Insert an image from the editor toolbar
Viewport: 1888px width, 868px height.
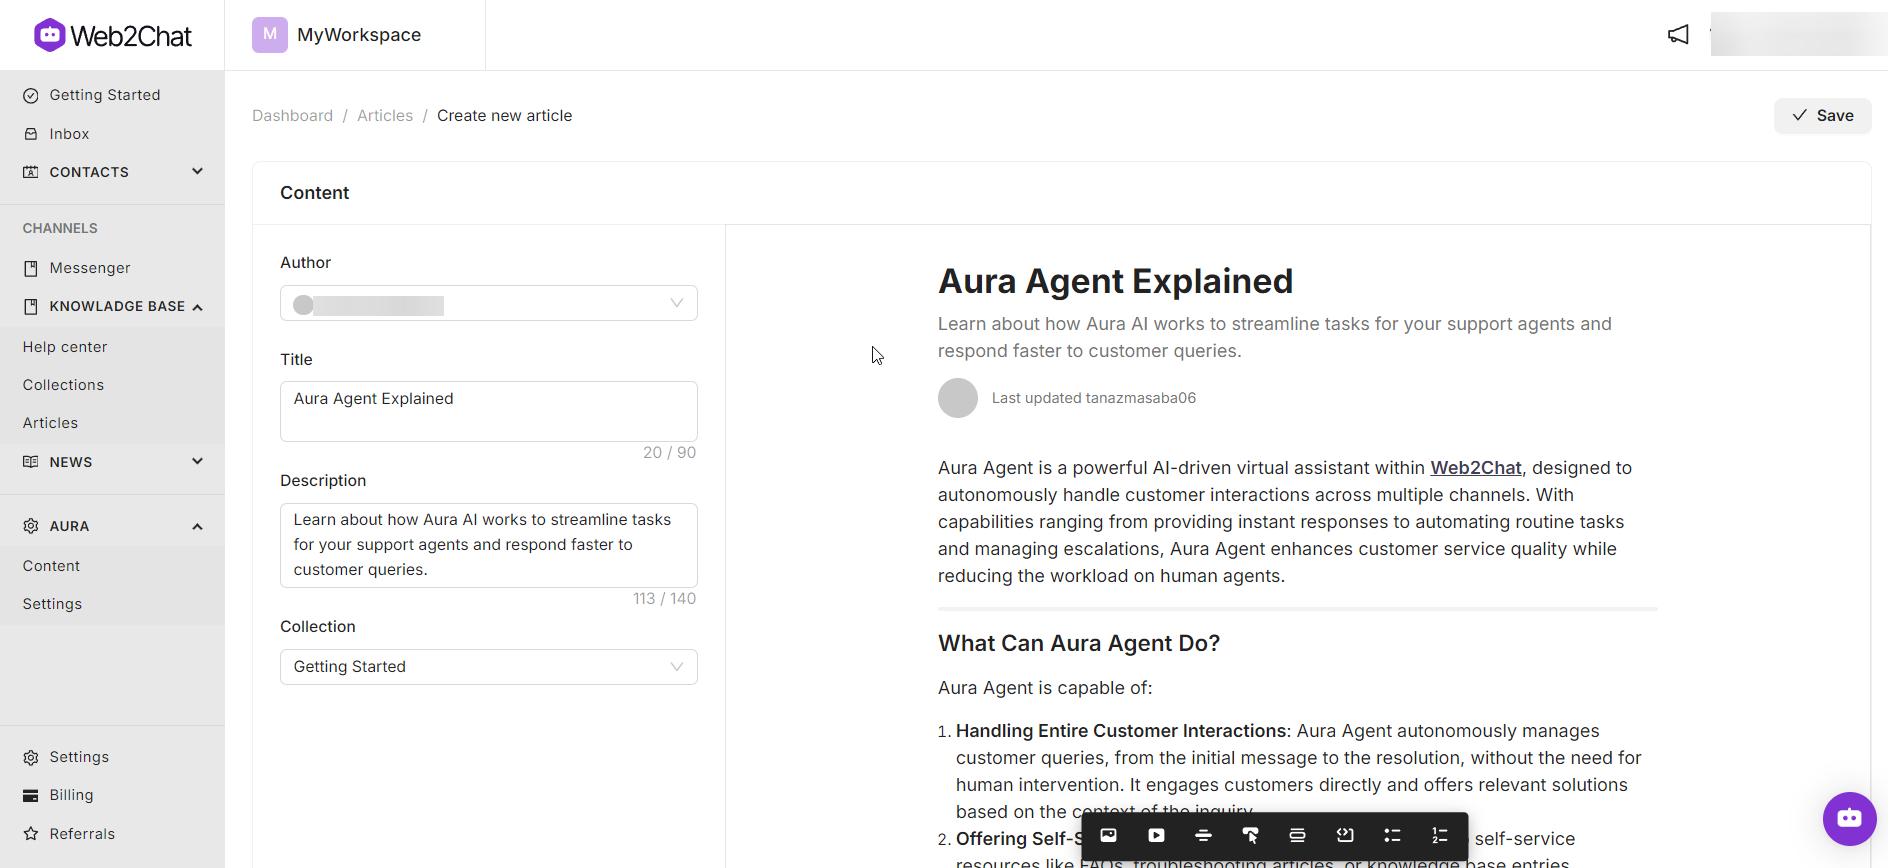1108,835
